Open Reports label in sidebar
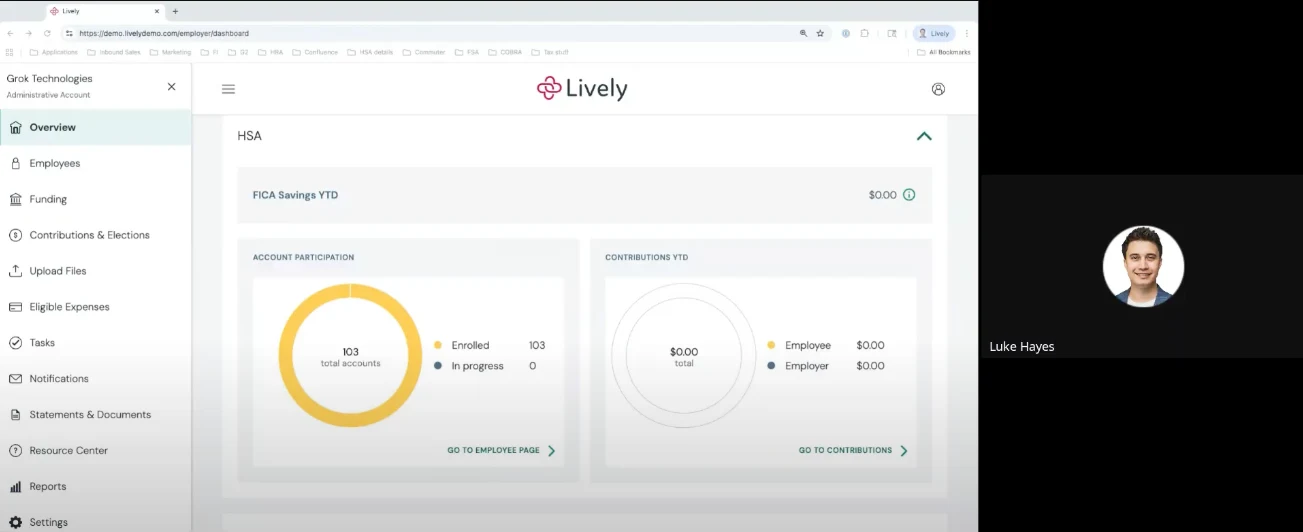 (48, 487)
